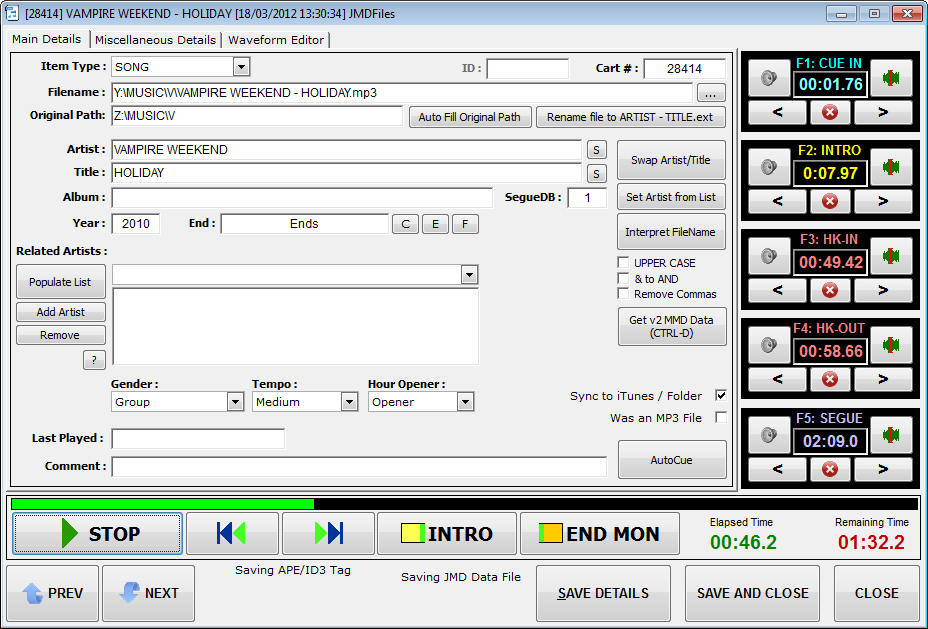Nudge F5 SEGUE marker back
The height and width of the screenshot is (629, 928).
[777, 469]
